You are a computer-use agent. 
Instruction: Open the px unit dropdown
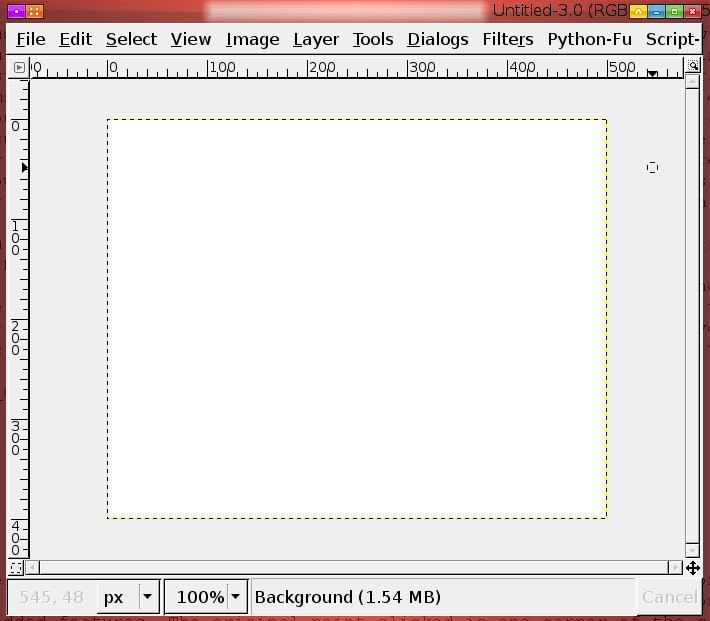147,597
